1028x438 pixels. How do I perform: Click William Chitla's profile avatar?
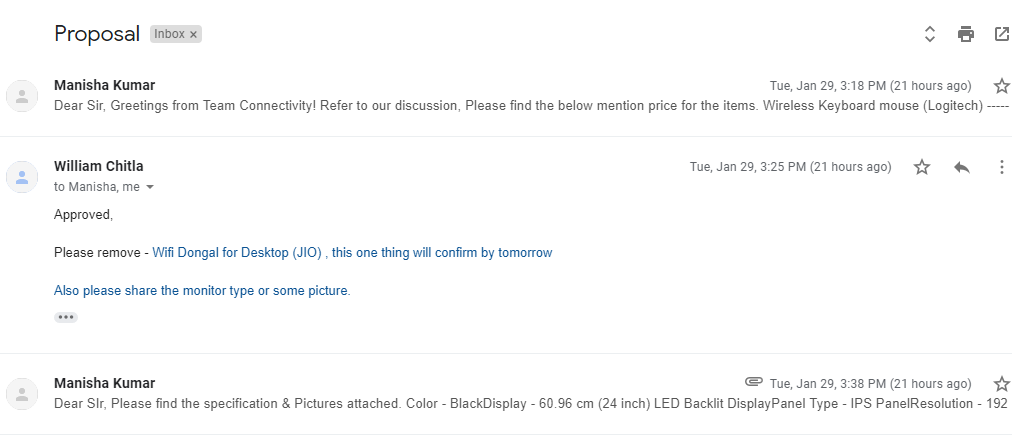[x=21, y=177]
